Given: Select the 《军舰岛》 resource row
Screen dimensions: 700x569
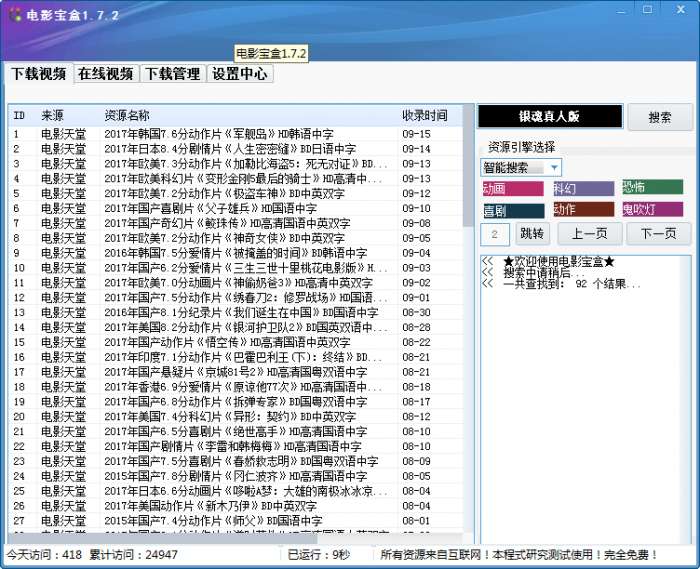Looking at the screenshot, I should [235, 134].
